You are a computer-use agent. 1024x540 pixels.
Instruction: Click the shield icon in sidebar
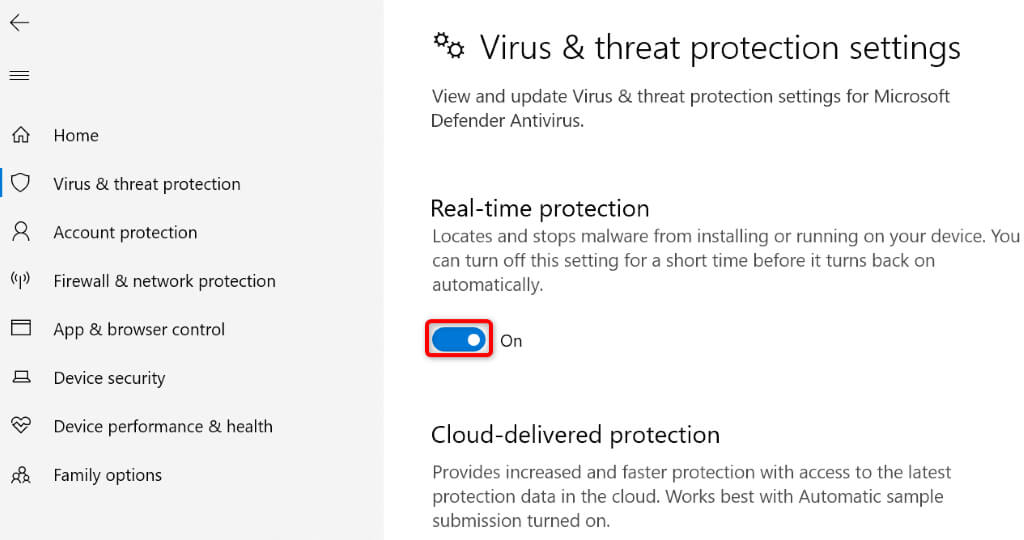[x=20, y=183]
